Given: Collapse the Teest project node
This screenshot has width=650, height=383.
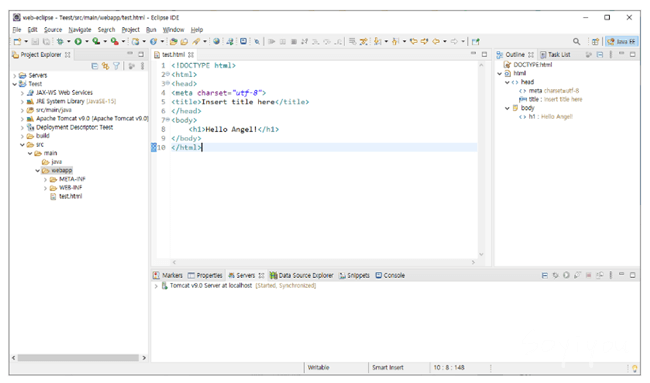Looking at the screenshot, I should click(x=15, y=84).
